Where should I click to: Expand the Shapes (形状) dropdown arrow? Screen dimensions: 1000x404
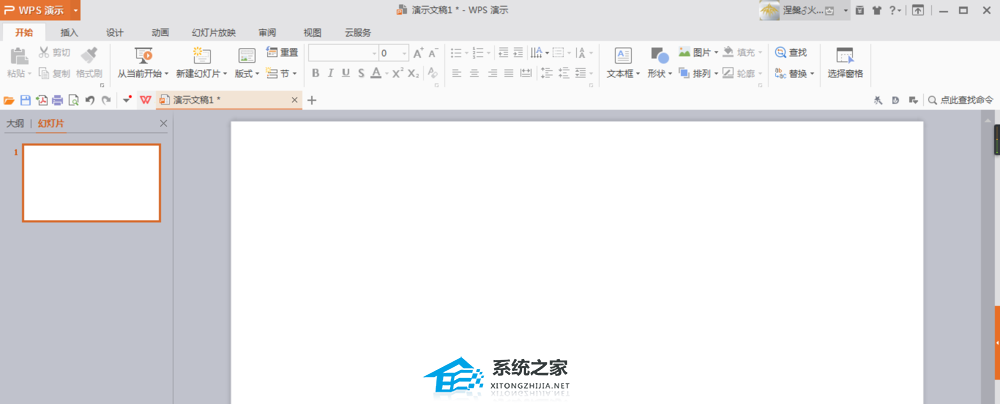[x=670, y=74]
